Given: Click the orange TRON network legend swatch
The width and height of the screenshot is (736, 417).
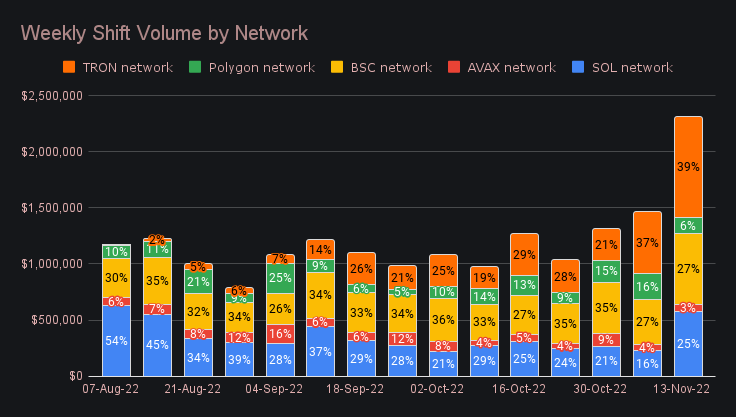Looking at the screenshot, I should (69, 67).
